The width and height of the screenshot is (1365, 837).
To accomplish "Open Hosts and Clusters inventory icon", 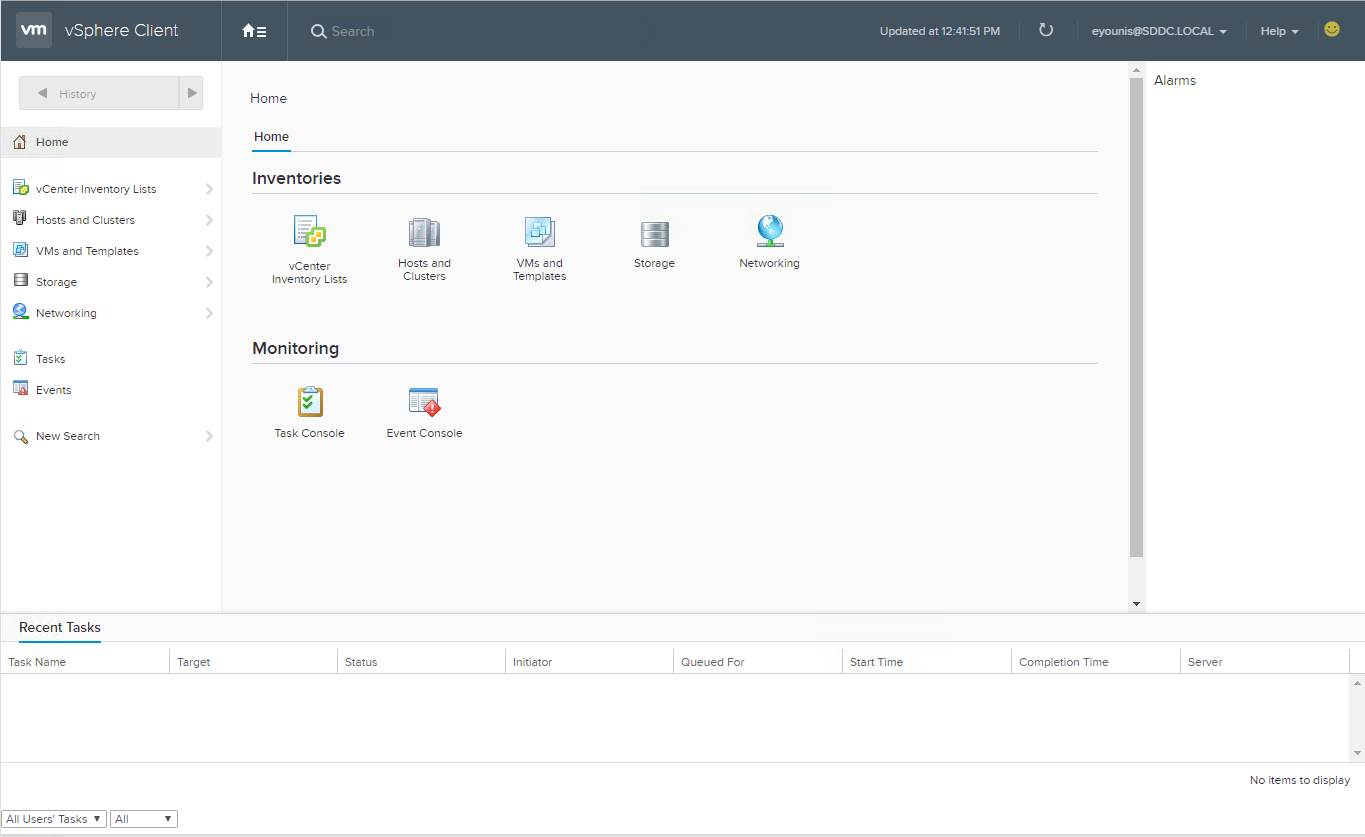I will pos(424,233).
